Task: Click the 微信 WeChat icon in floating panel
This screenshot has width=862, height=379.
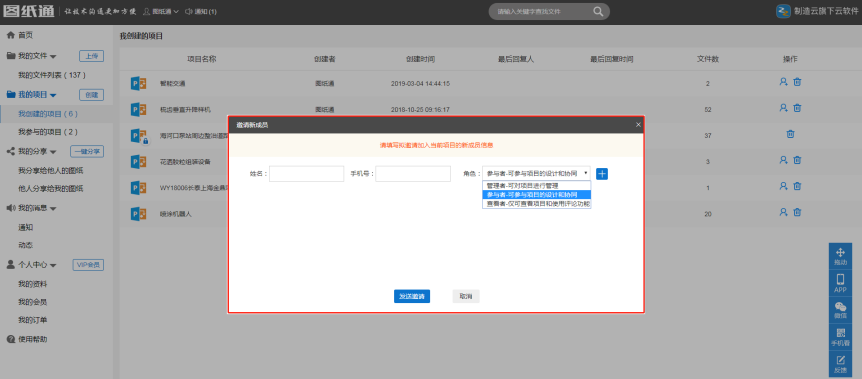Action: (840, 309)
